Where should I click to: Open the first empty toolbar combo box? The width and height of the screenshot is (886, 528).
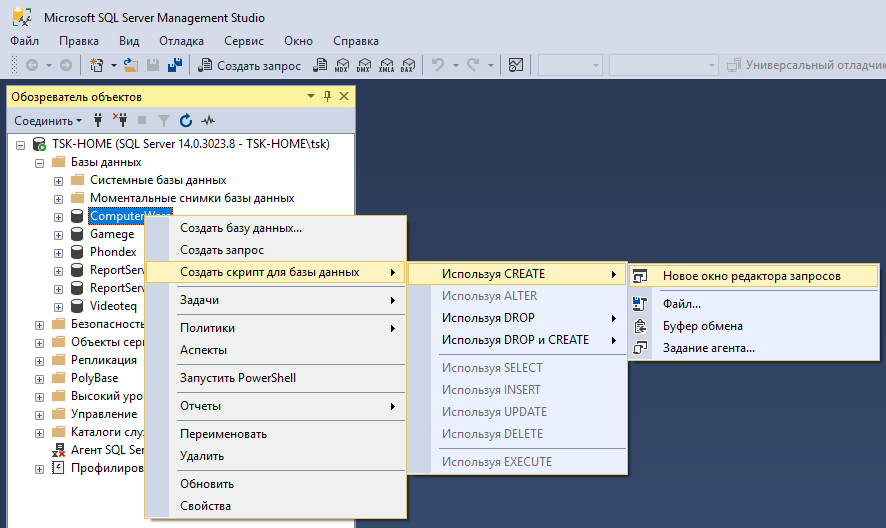pos(570,66)
